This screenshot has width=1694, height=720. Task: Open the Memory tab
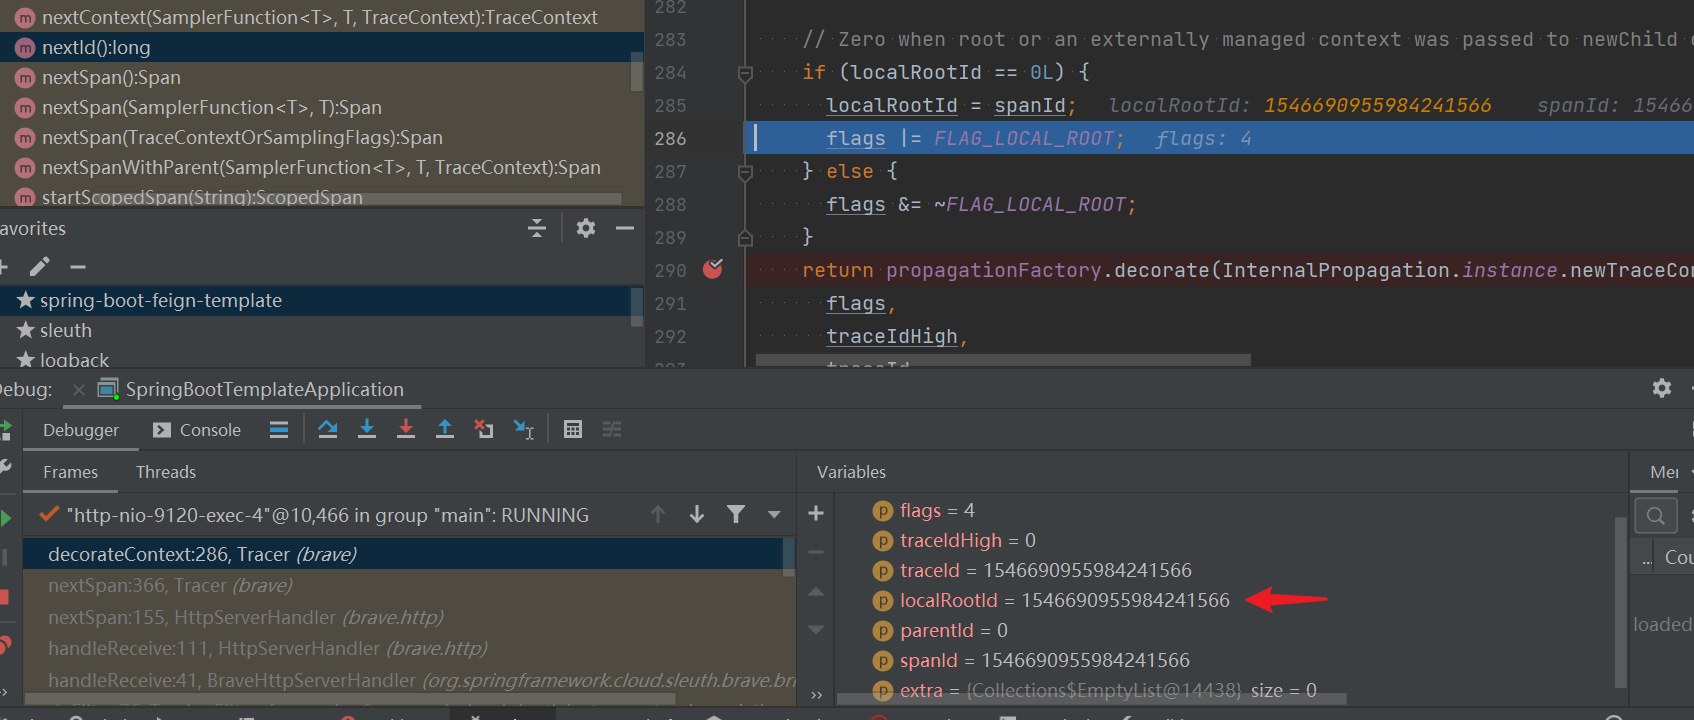pyautogui.click(x=1664, y=472)
